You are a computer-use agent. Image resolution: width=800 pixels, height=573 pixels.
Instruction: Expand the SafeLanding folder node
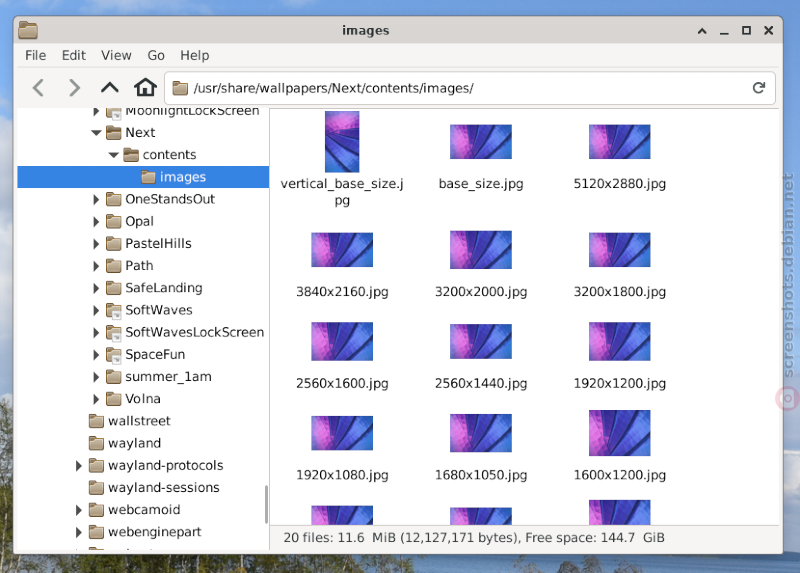[x=96, y=288]
